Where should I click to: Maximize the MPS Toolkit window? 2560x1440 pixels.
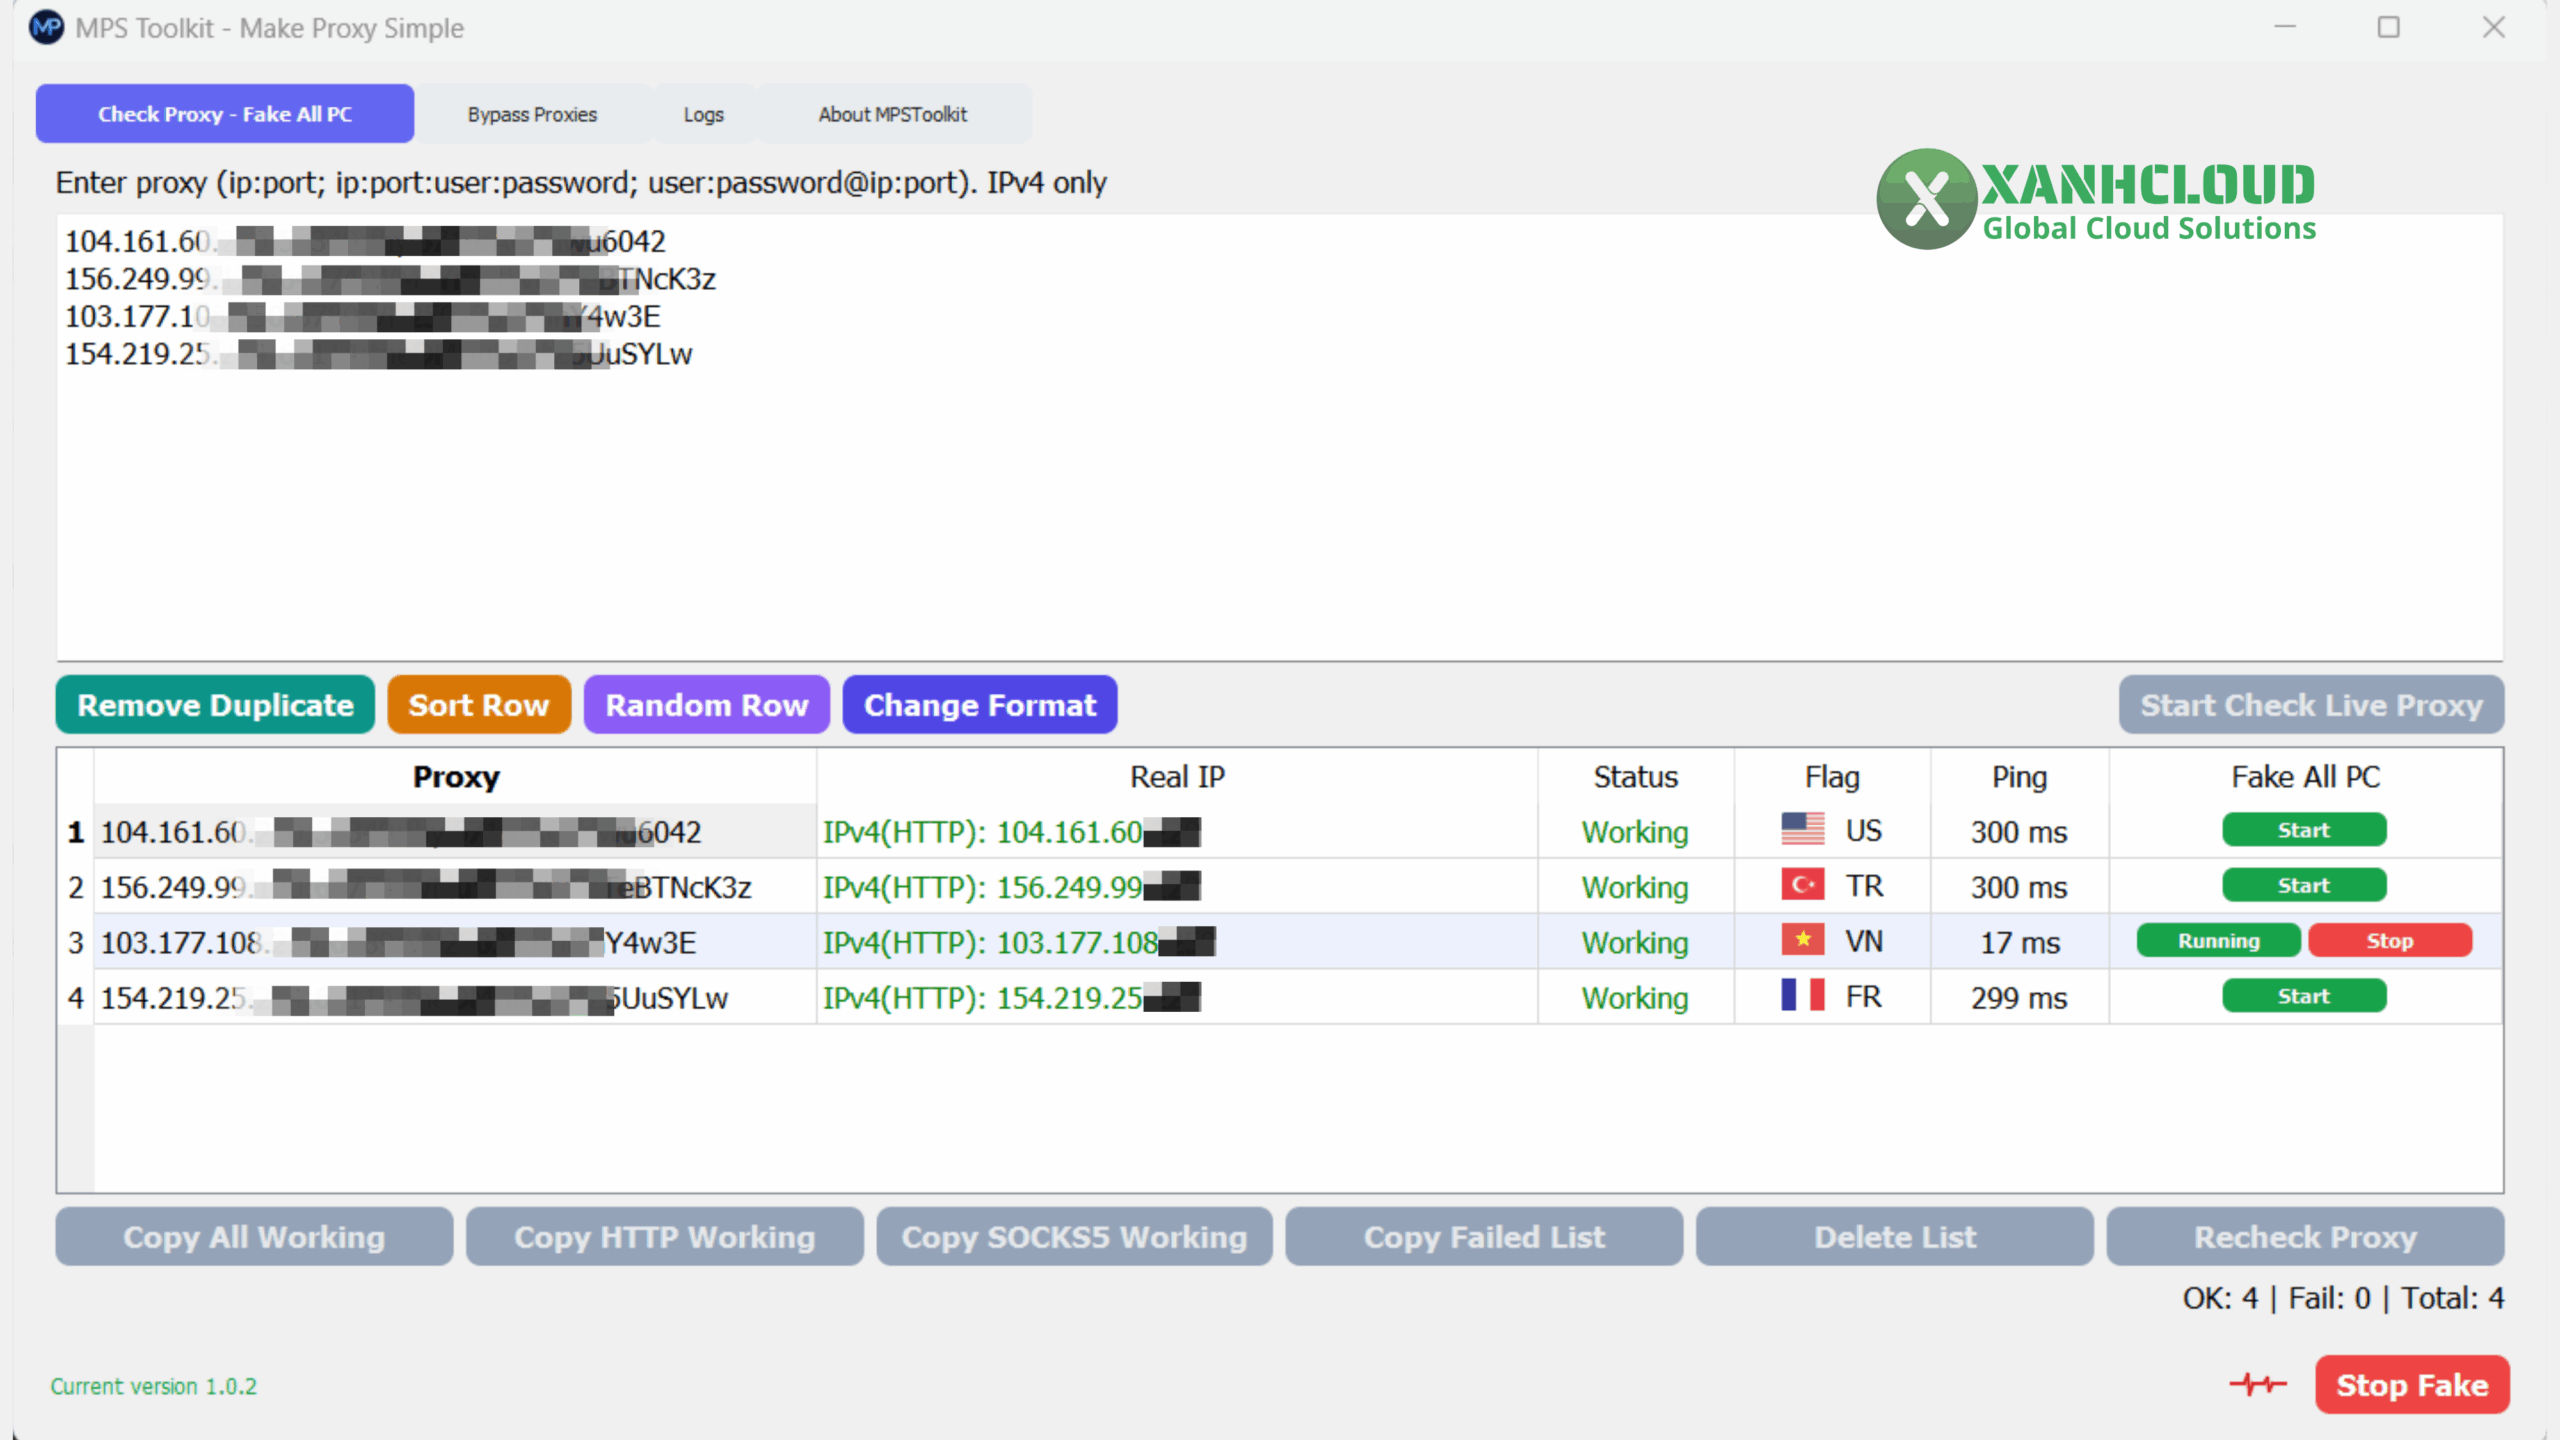pyautogui.click(x=2388, y=27)
